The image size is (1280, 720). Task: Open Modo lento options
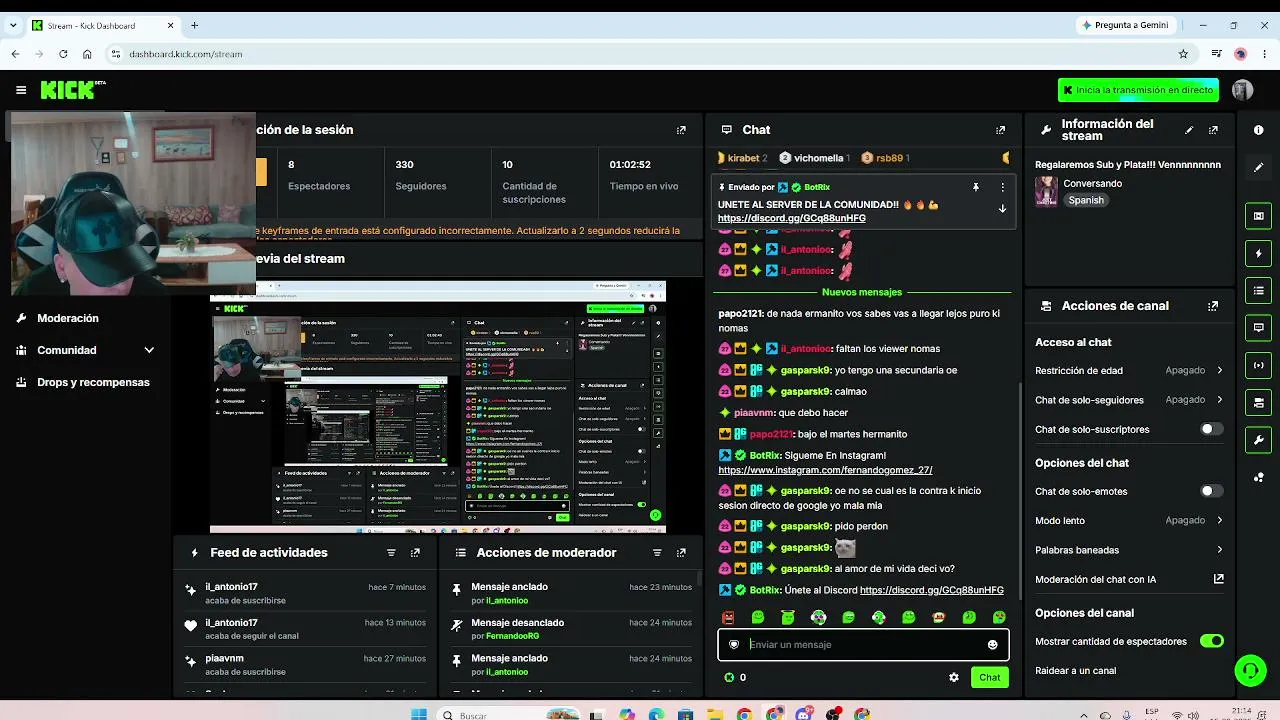tap(1129, 520)
